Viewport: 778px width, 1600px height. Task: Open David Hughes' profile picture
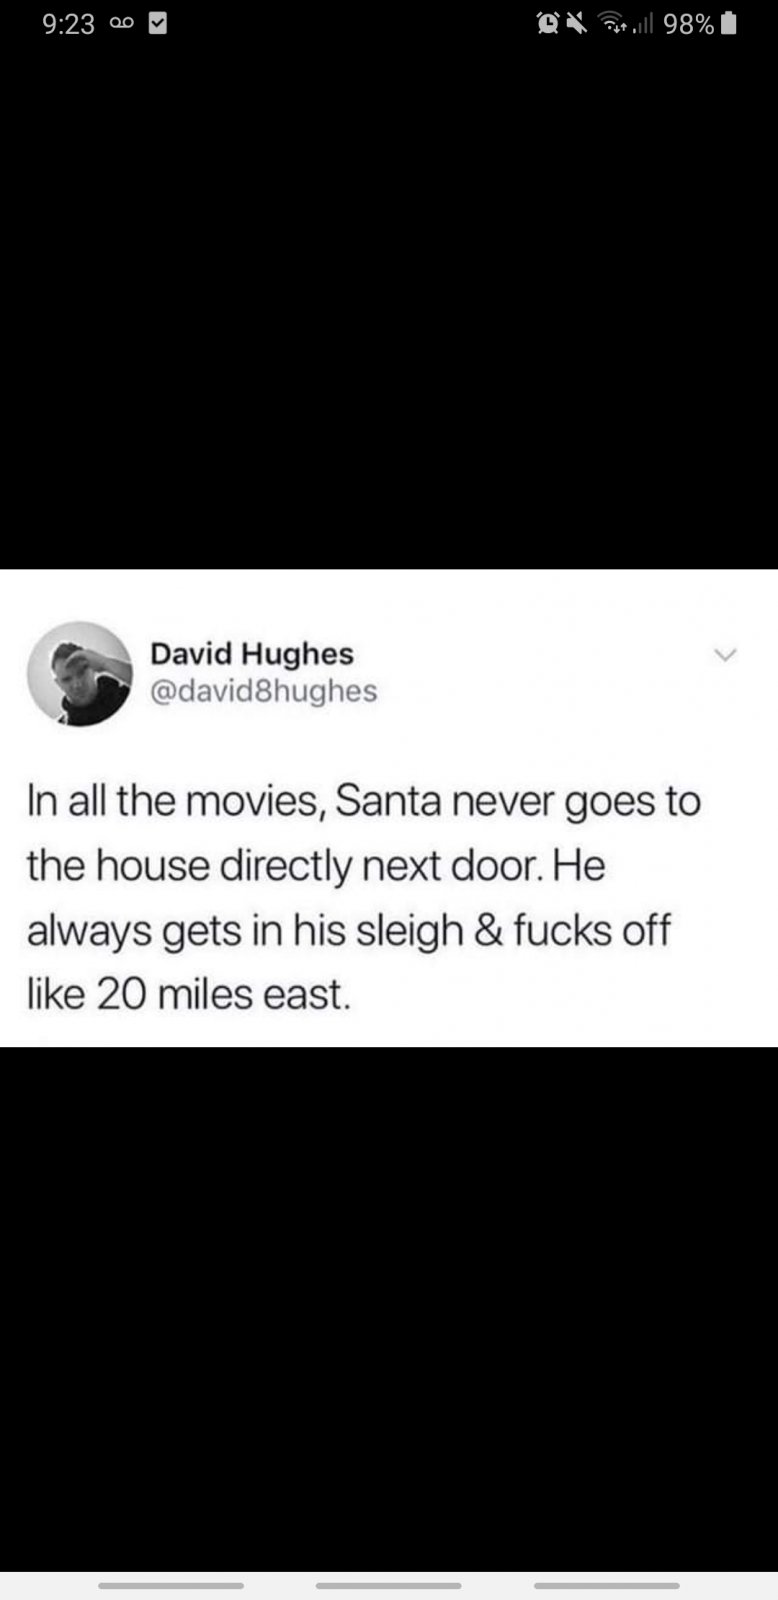79,673
